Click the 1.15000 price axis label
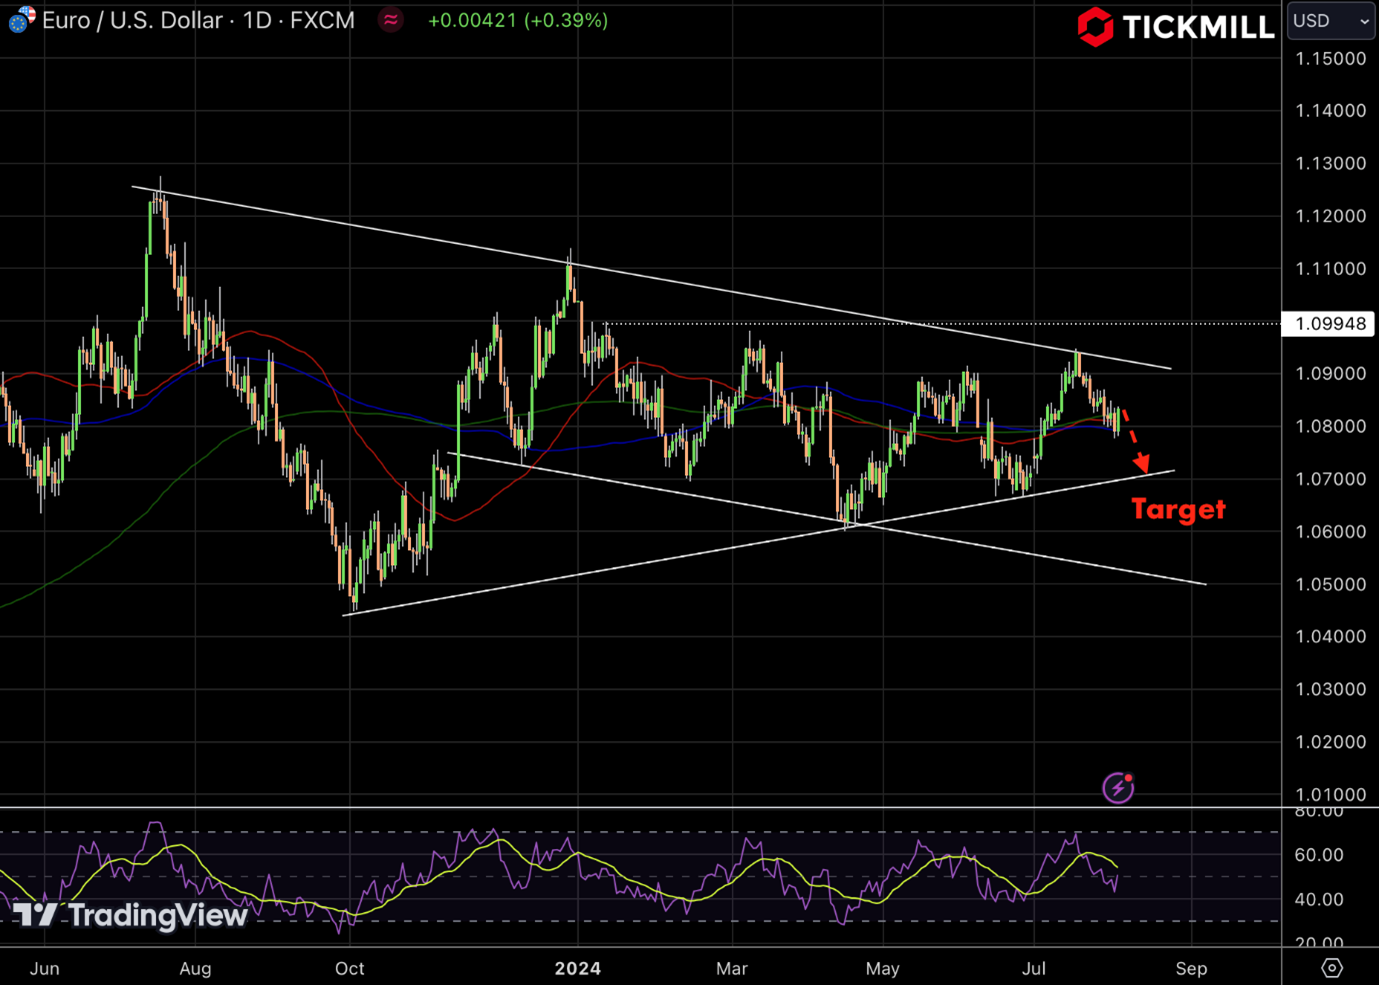 tap(1330, 59)
